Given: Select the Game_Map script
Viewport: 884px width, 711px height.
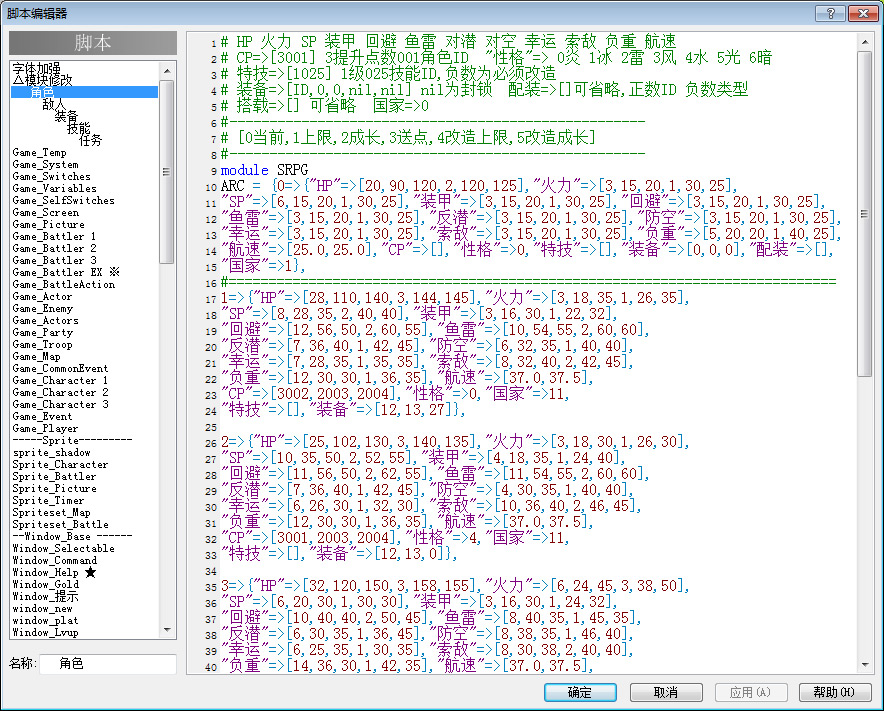Looking at the screenshot, I should pos(37,356).
